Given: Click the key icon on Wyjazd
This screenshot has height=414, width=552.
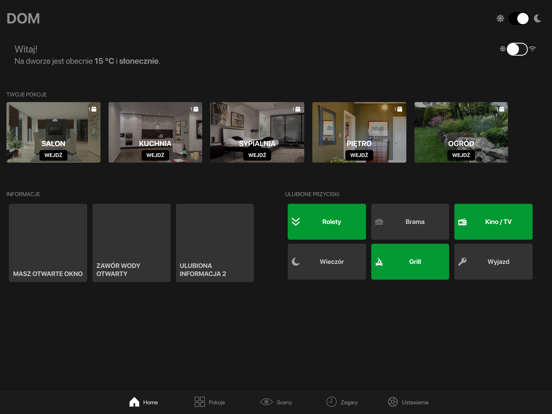Looking at the screenshot, I should click(462, 262).
